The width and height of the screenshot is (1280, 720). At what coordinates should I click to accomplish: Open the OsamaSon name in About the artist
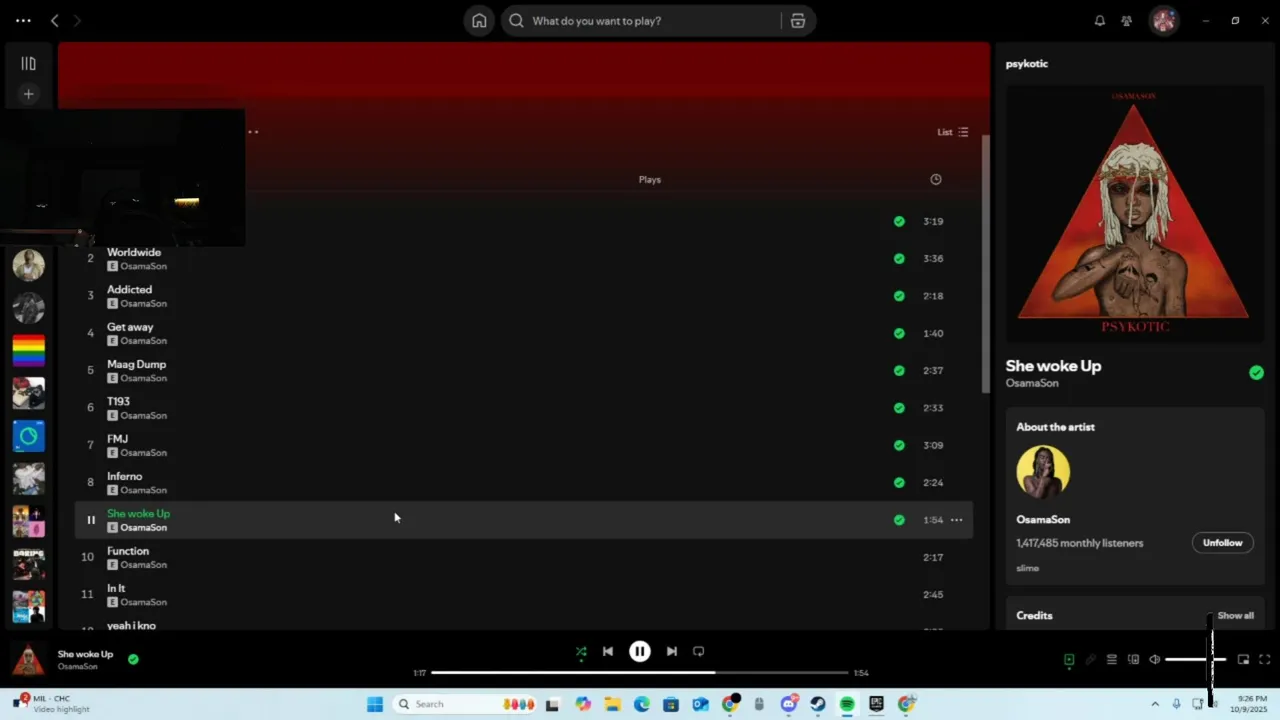point(1043,520)
